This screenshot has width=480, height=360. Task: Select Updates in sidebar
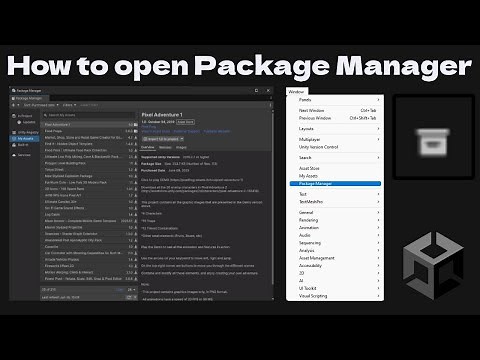click(x=26, y=122)
